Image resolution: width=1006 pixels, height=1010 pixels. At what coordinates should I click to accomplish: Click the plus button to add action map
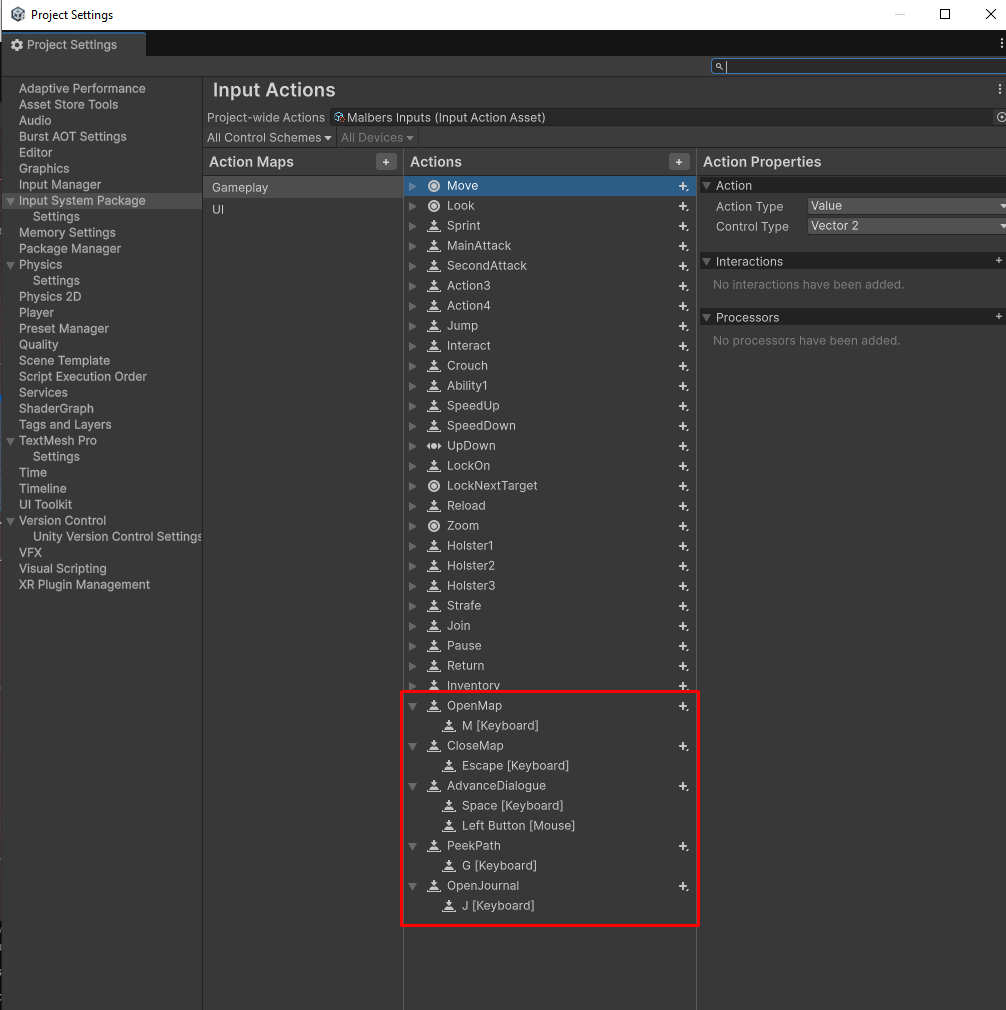point(386,162)
